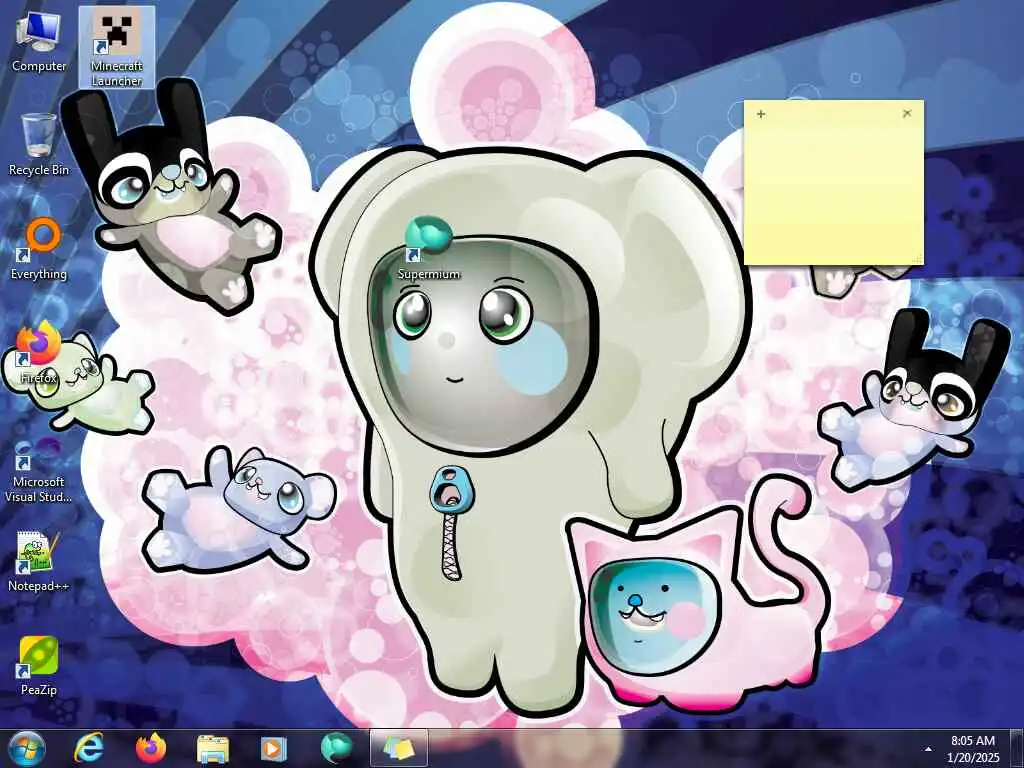
Task: Select the Notepad++ desktop shortcut
Action: pyautogui.click(x=39, y=562)
